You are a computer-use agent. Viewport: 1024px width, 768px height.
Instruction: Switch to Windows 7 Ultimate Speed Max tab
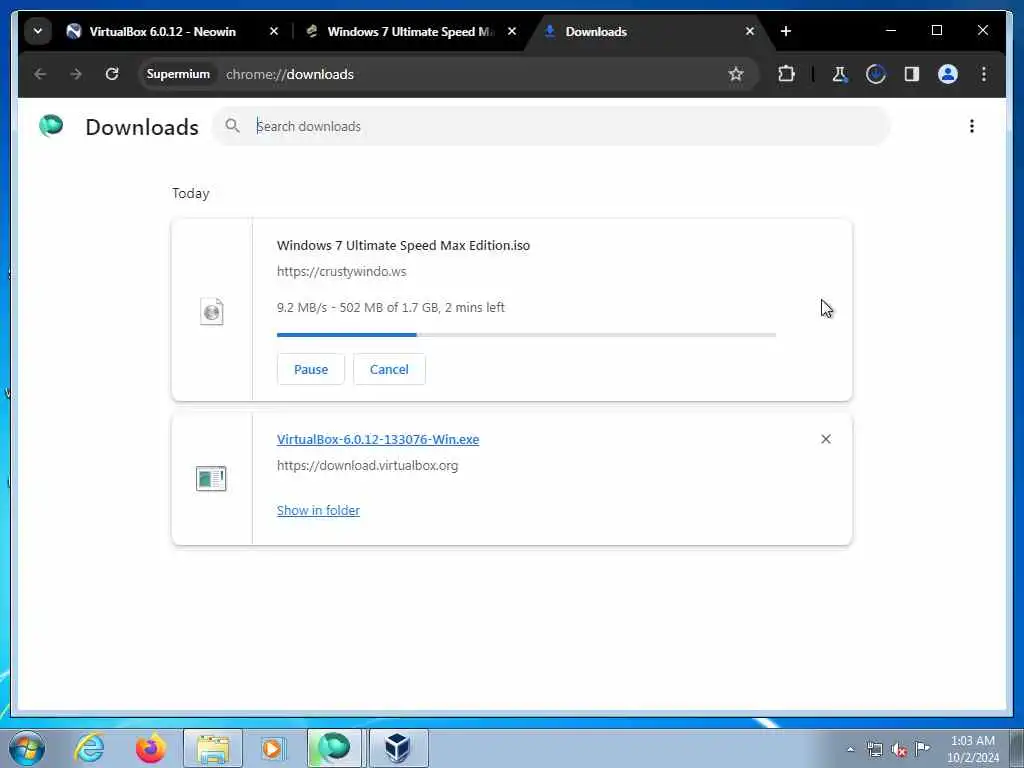tap(410, 31)
